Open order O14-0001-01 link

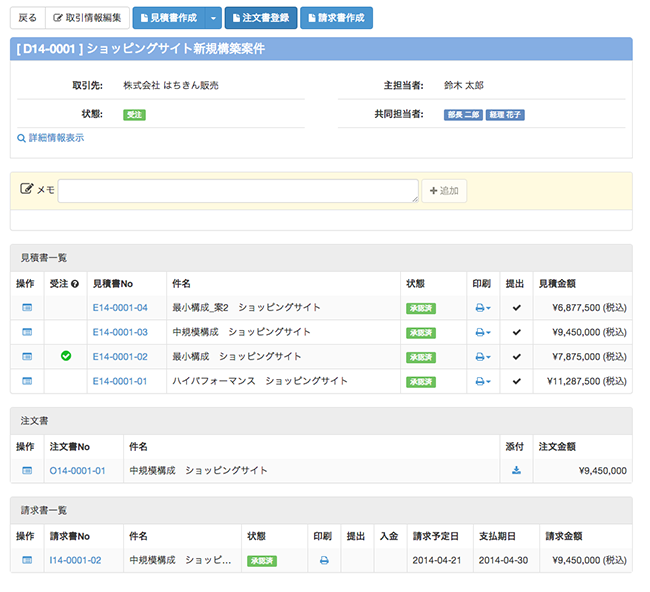point(78,471)
